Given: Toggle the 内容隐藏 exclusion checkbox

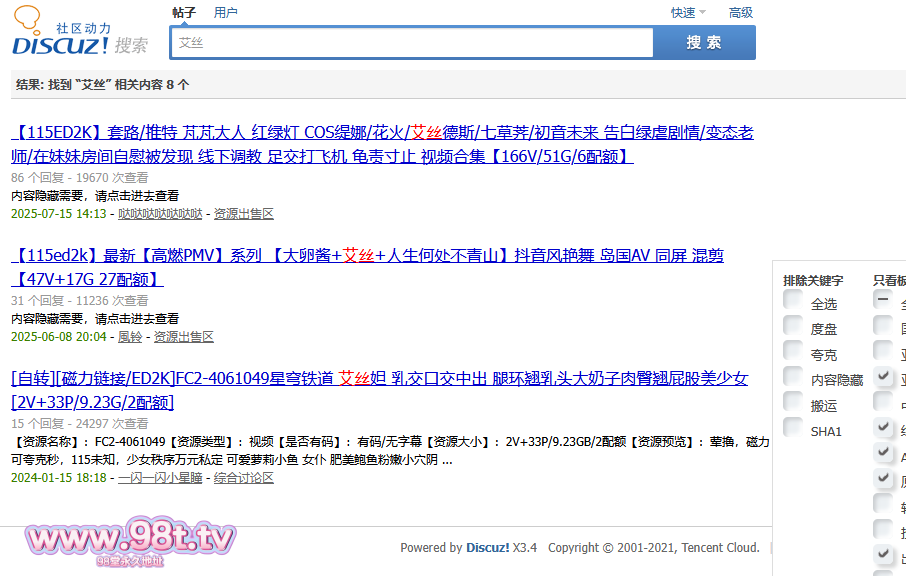Looking at the screenshot, I should click(x=793, y=377).
